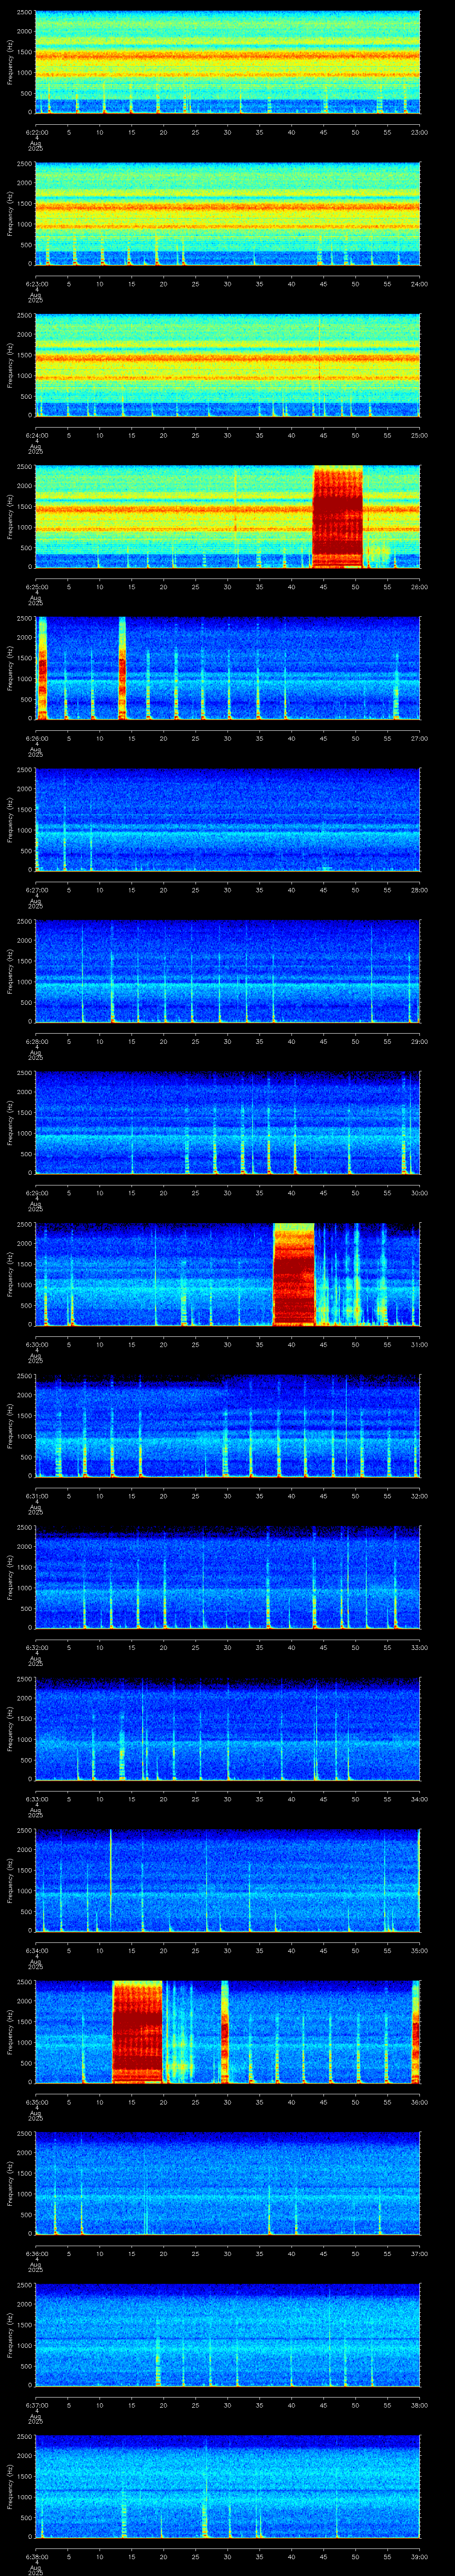Click the "38:00" end time label
The image size is (455, 2576).
pyautogui.click(x=419, y=2404)
